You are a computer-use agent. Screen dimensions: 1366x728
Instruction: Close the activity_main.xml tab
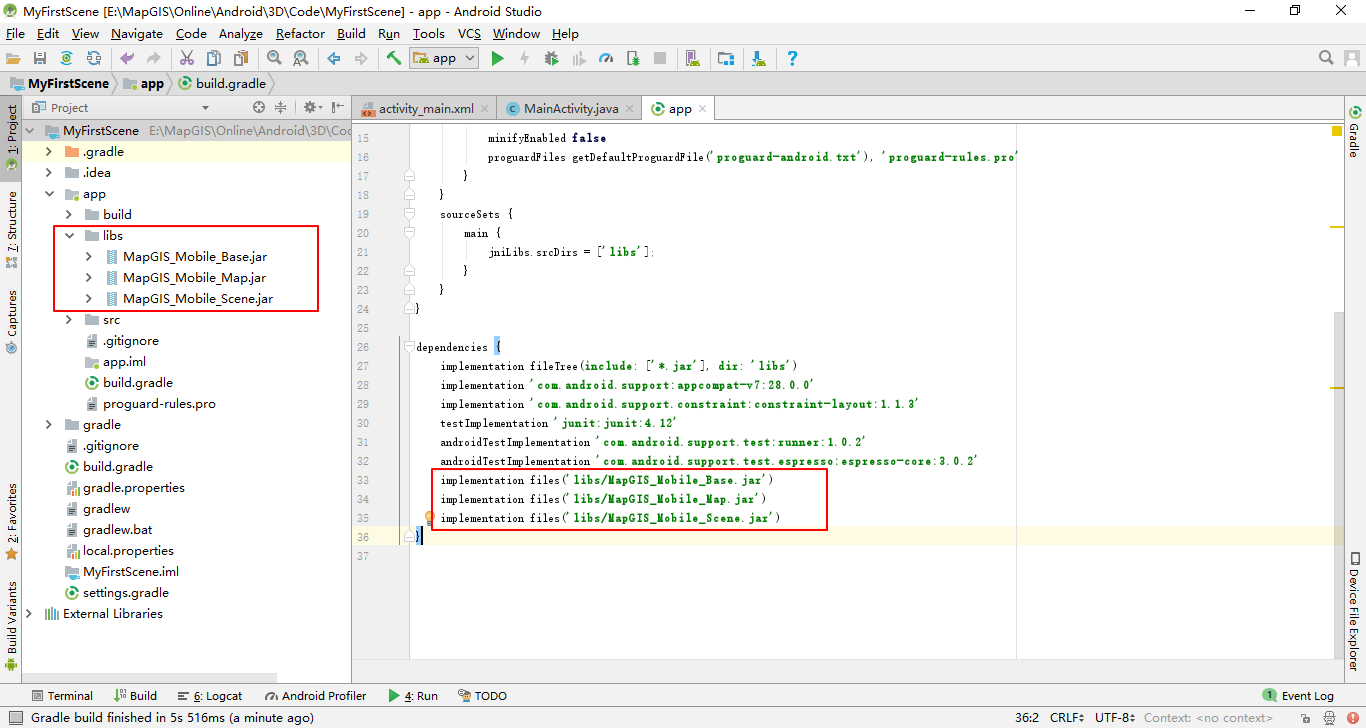point(485,108)
